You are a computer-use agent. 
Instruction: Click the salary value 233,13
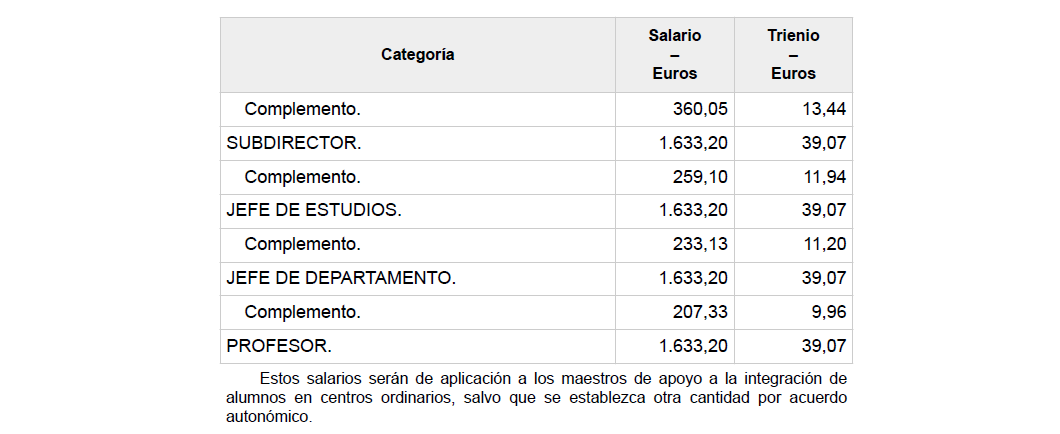pyautogui.click(x=701, y=244)
